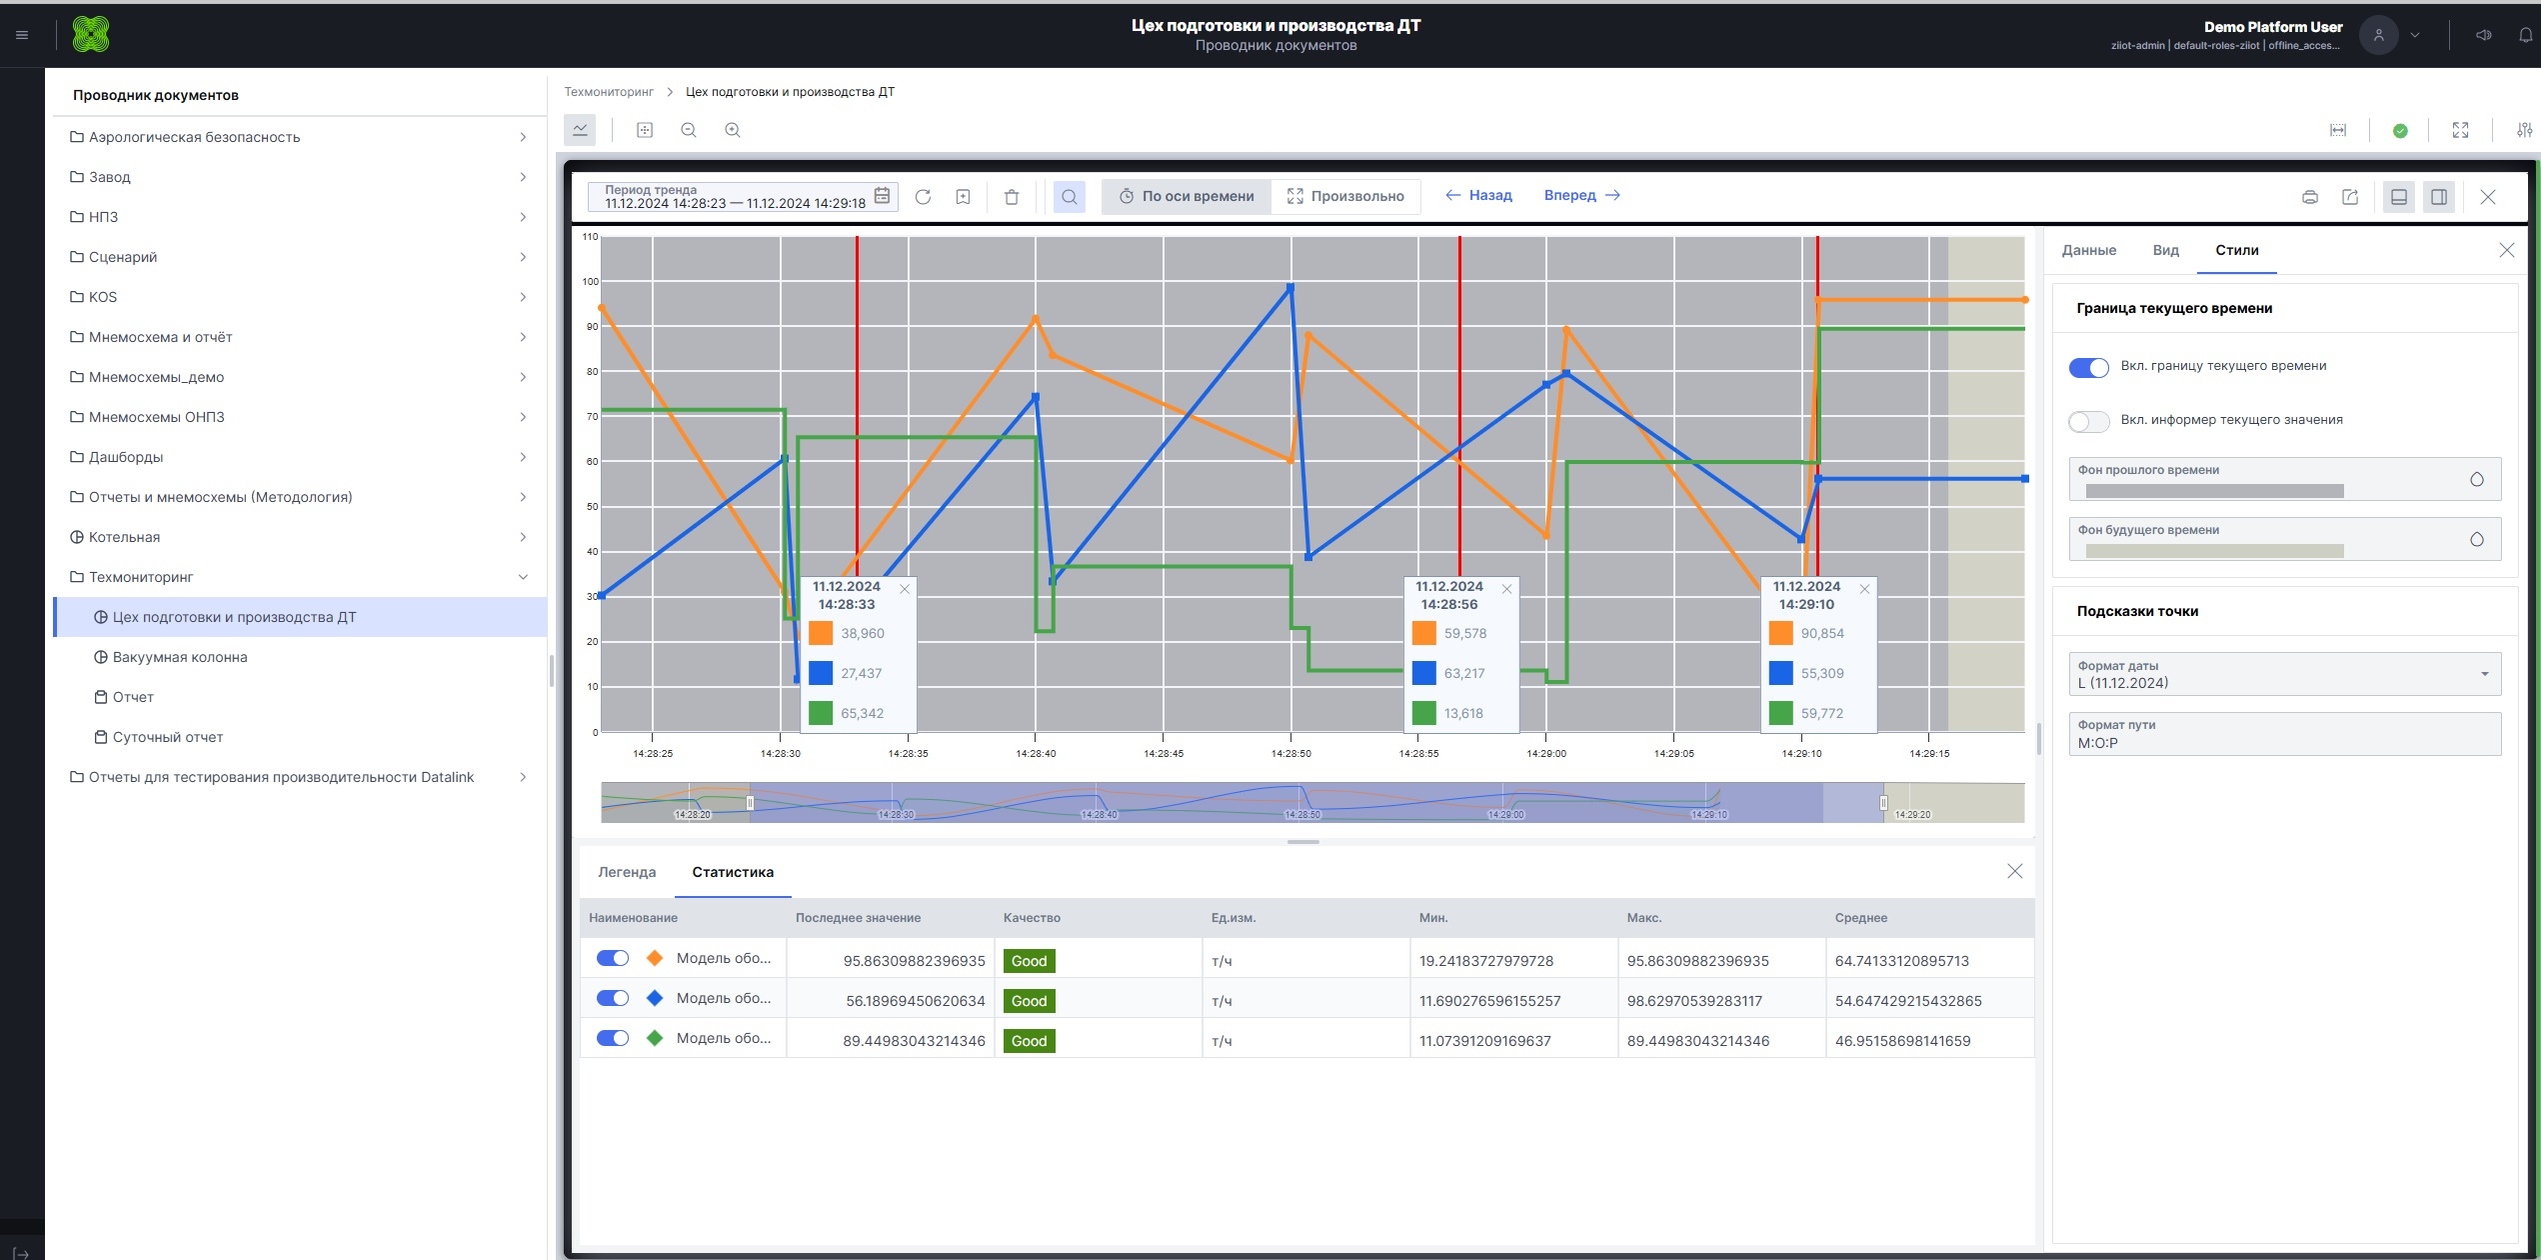Switch to the Легенда tab
Screen dimensions: 2541x1260
pyautogui.click(x=627, y=872)
